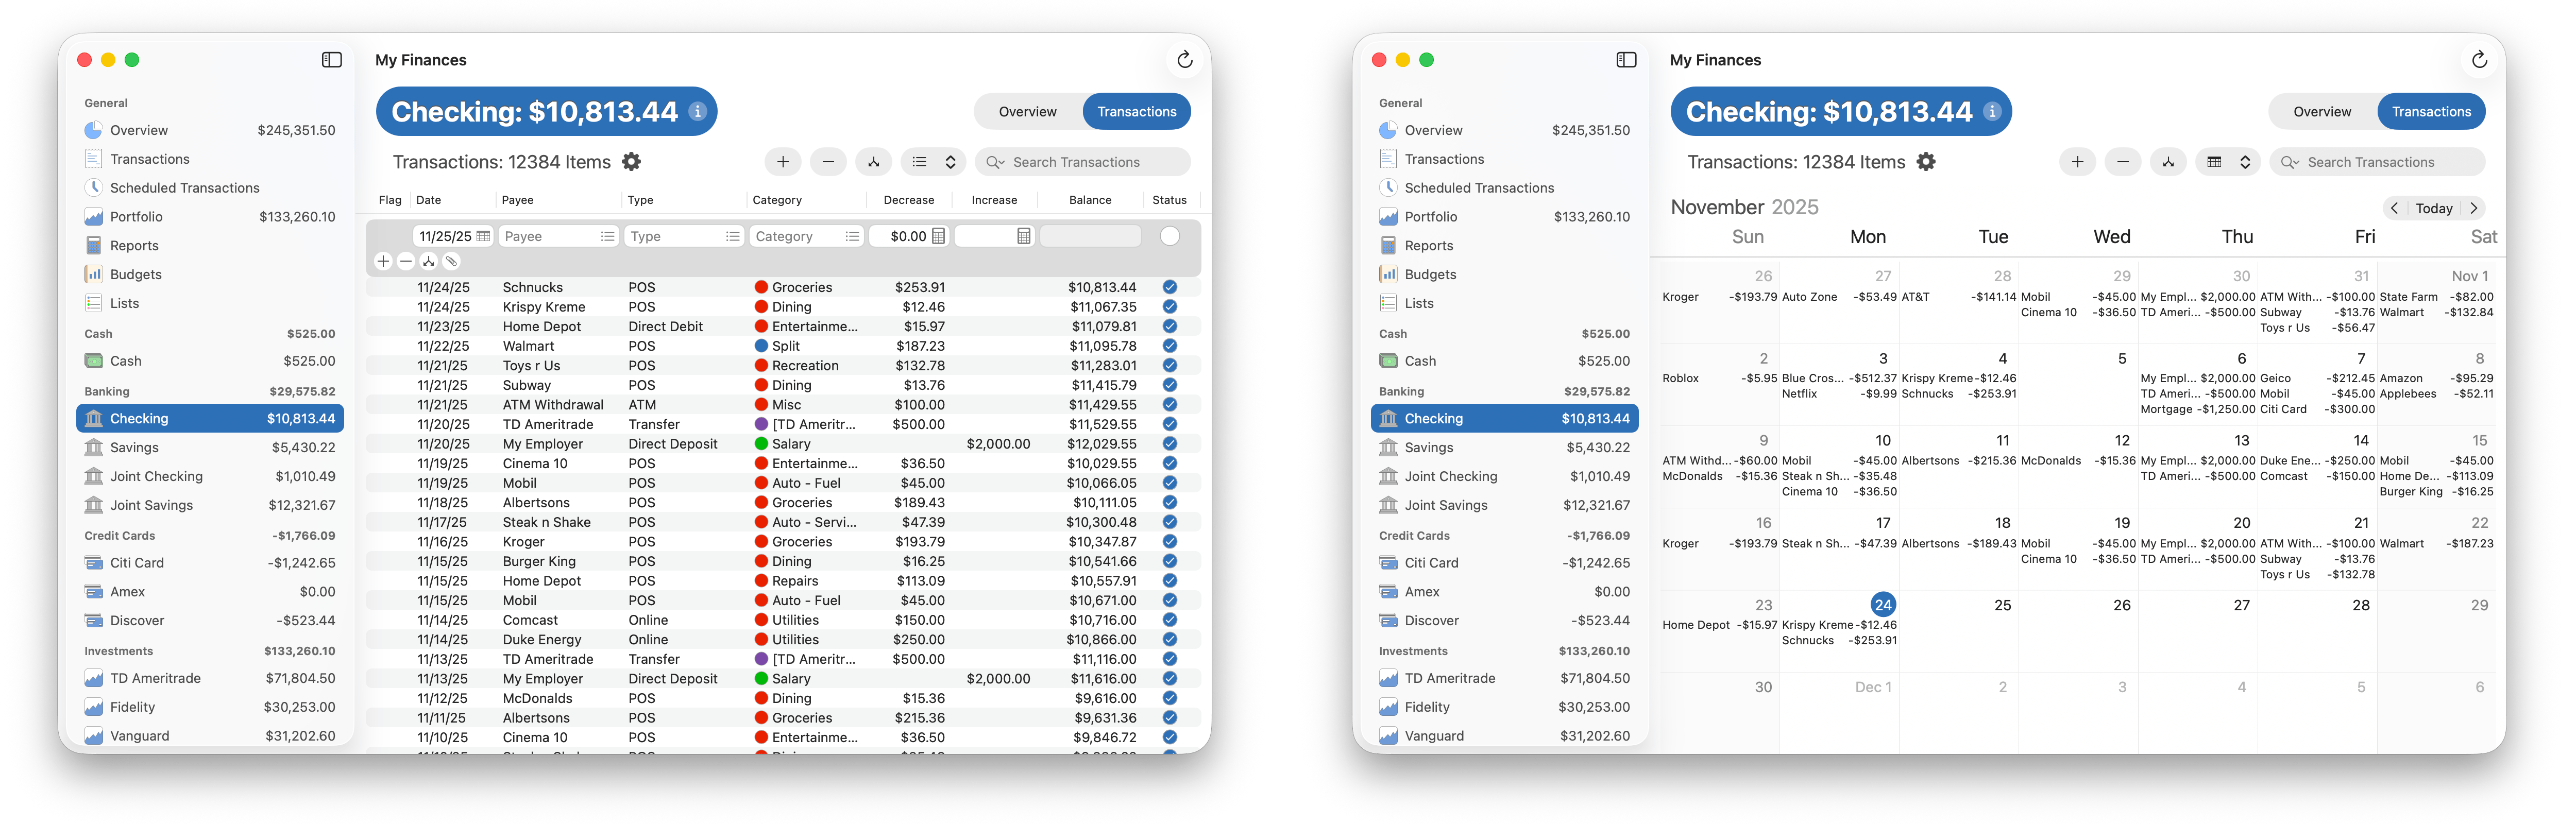Select Scheduled Transactions in the list window's sidebar
This screenshot has height=824, width=2576.
click(184, 188)
